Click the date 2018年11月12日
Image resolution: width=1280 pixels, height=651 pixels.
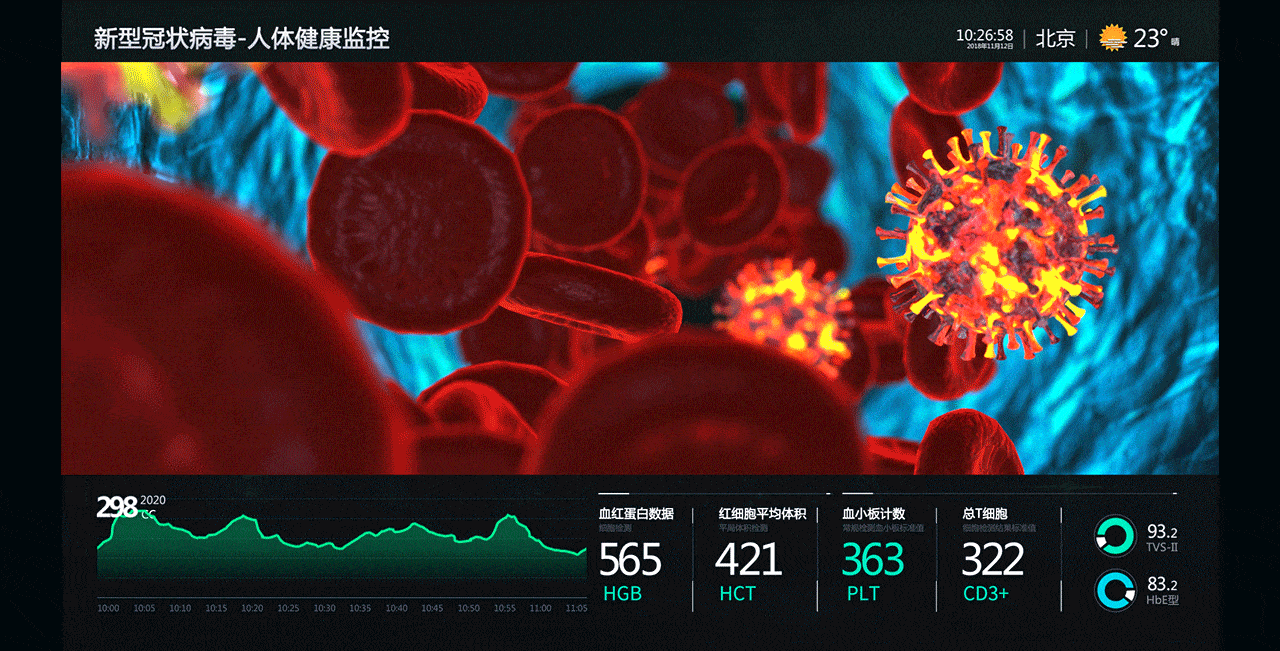[x=992, y=46]
